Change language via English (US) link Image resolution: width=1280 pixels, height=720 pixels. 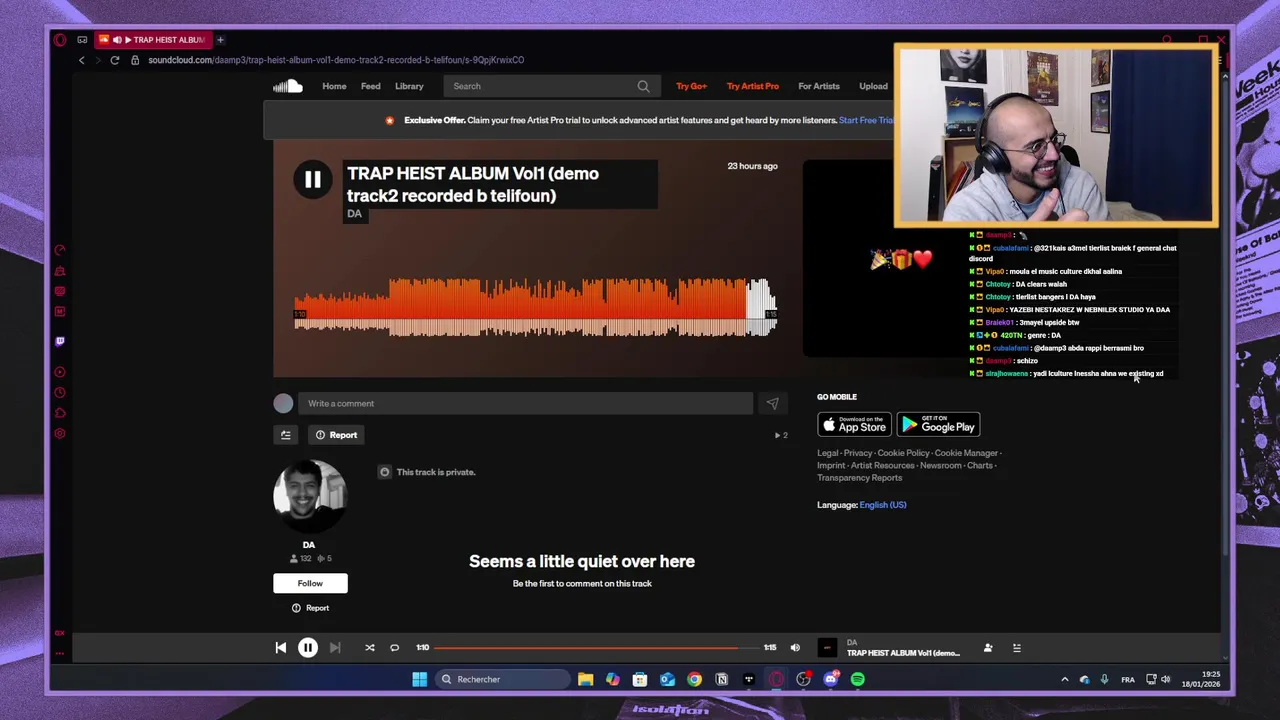coord(883,505)
